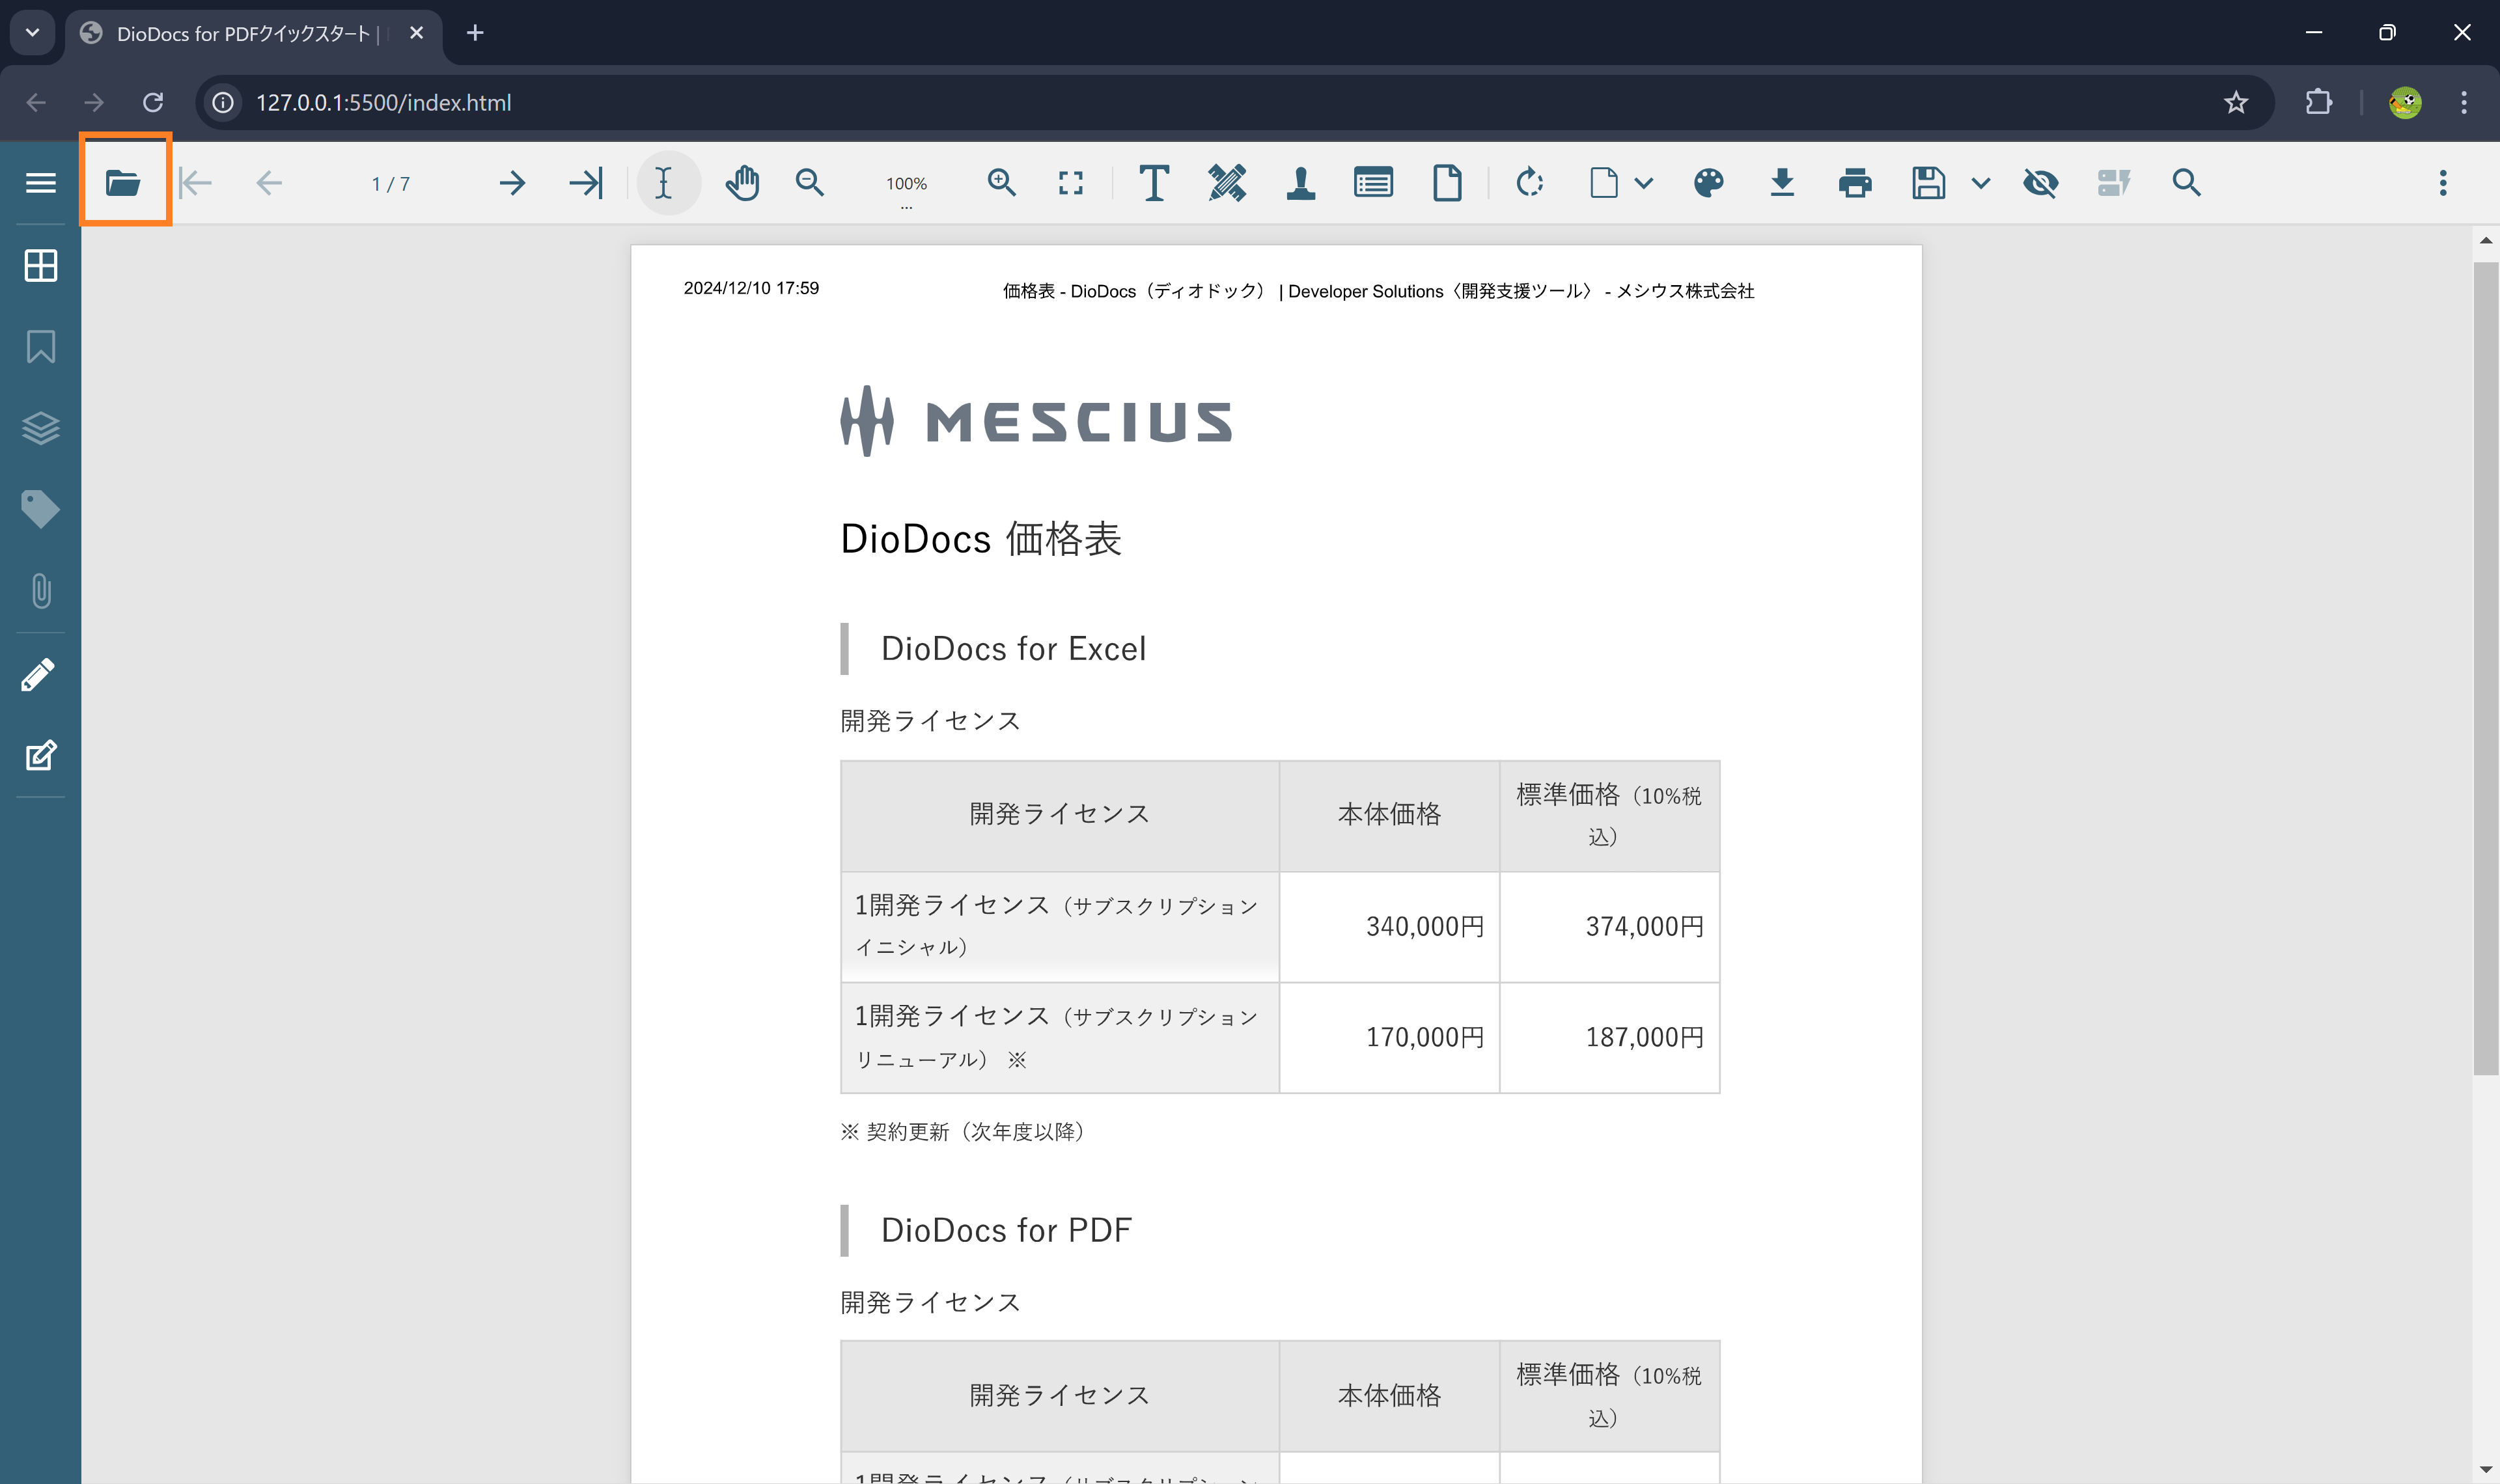Toggle annotation visibility eye icon
The width and height of the screenshot is (2500, 1484).
(2040, 183)
